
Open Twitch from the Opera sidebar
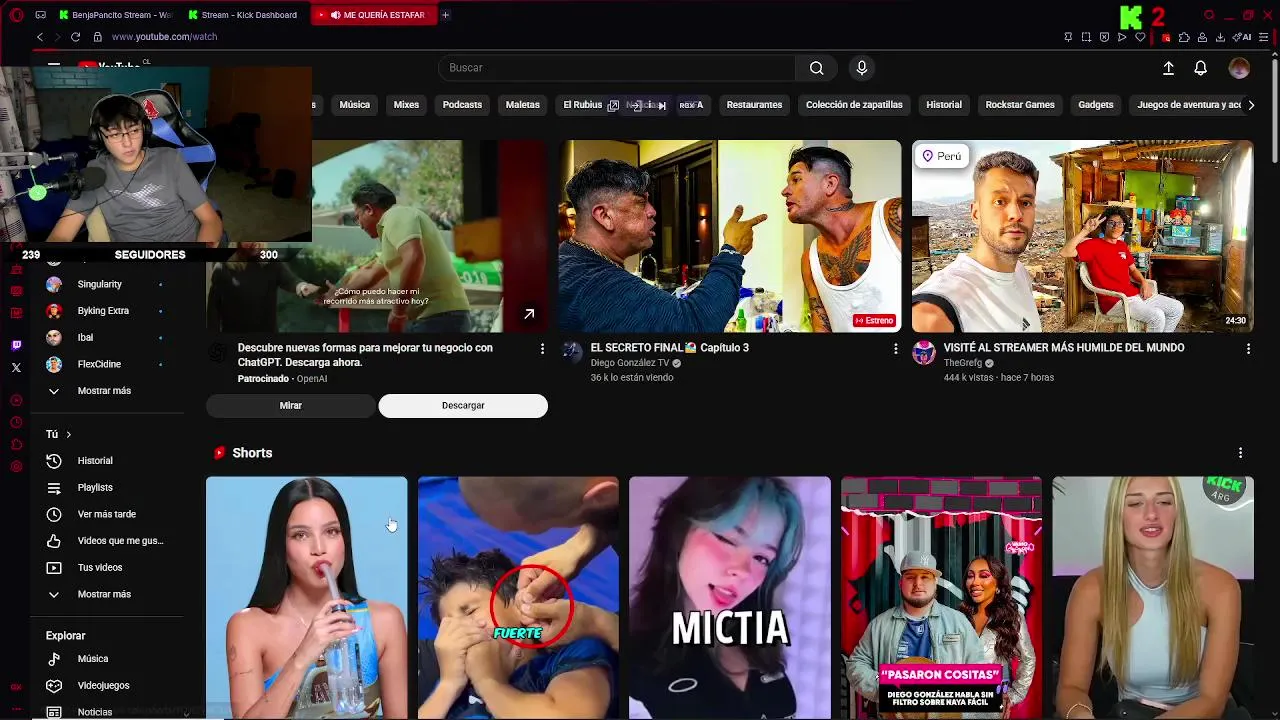(16, 345)
